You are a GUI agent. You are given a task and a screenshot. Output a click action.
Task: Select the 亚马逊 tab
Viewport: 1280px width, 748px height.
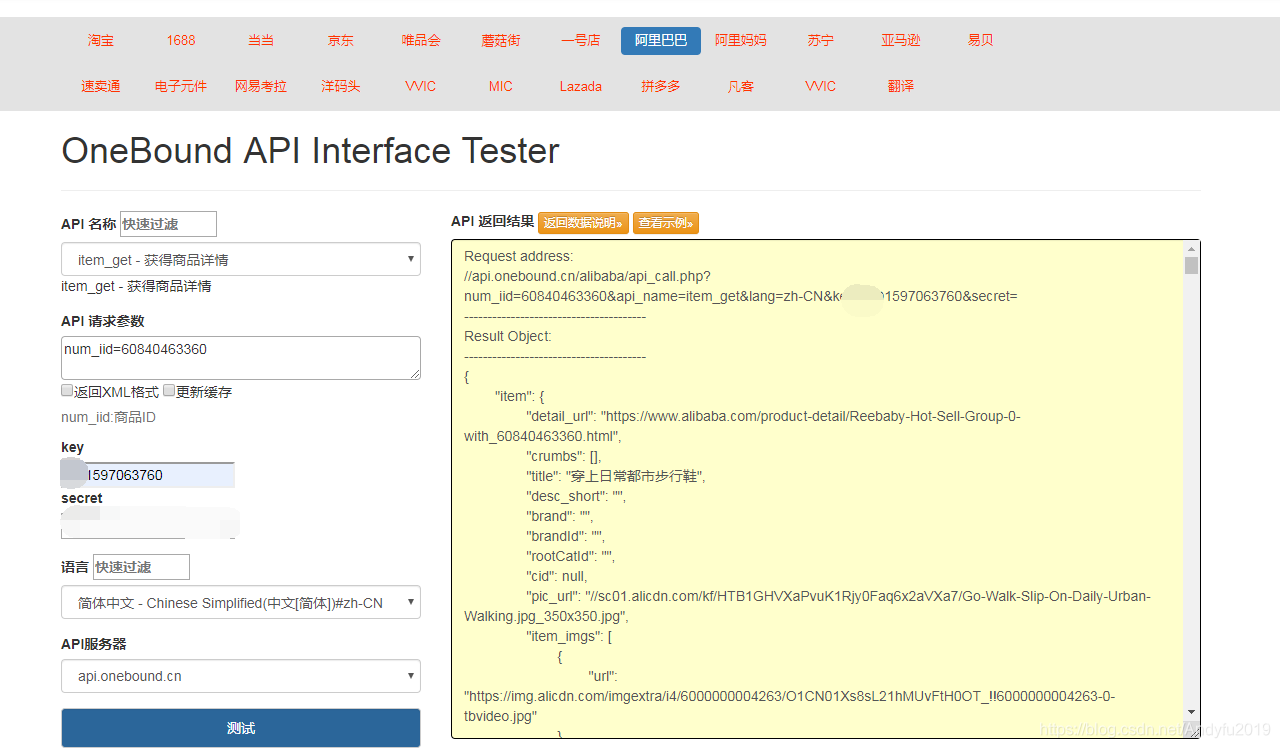tap(901, 41)
